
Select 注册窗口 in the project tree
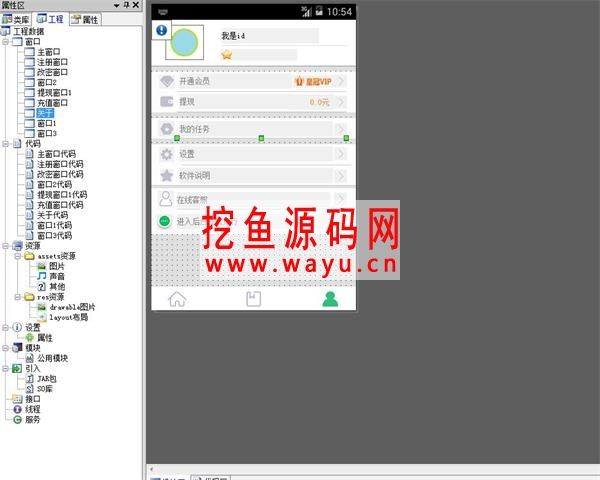point(52,62)
